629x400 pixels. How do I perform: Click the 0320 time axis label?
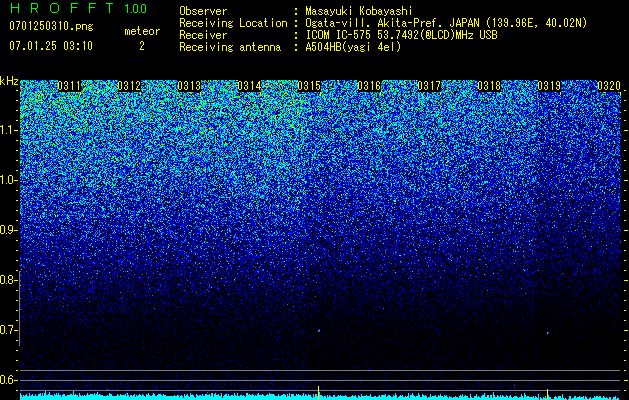pos(609,86)
